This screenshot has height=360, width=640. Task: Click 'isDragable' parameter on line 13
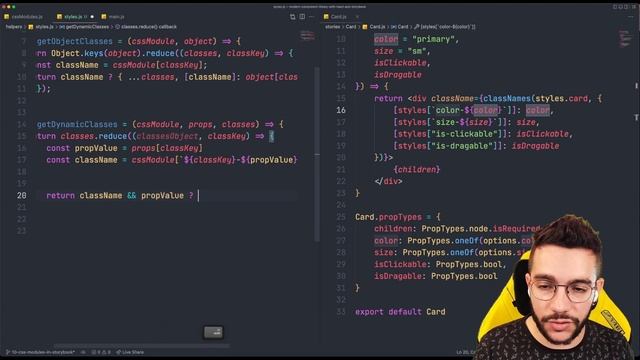398,75
